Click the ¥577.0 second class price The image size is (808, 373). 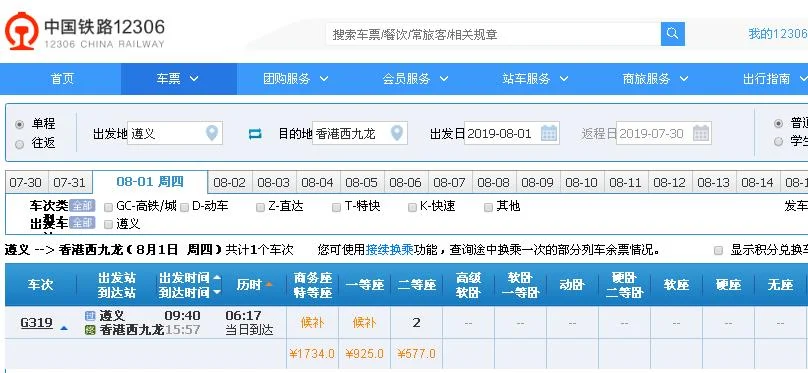click(416, 354)
